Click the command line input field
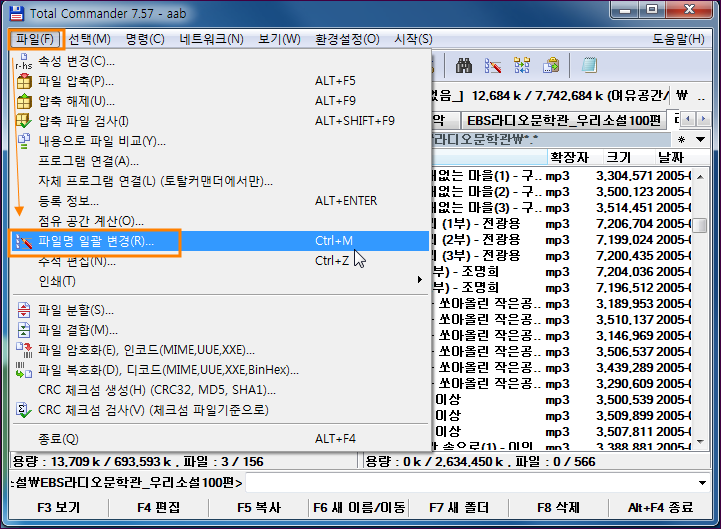Image resolution: width=721 pixels, height=529 pixels. (x=470, y=483)
